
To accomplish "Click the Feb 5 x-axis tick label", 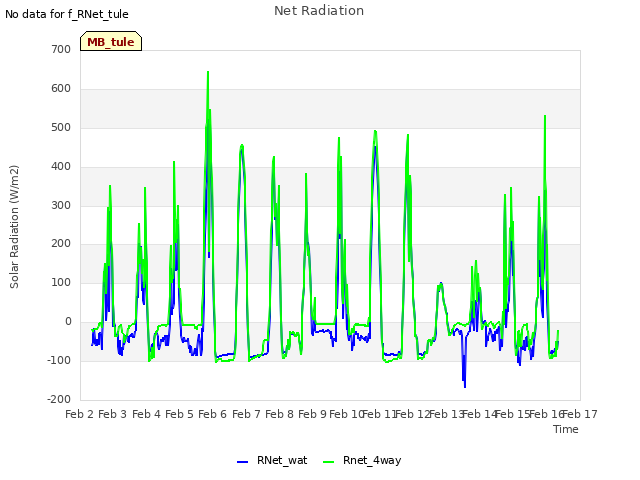I will 179,414.
